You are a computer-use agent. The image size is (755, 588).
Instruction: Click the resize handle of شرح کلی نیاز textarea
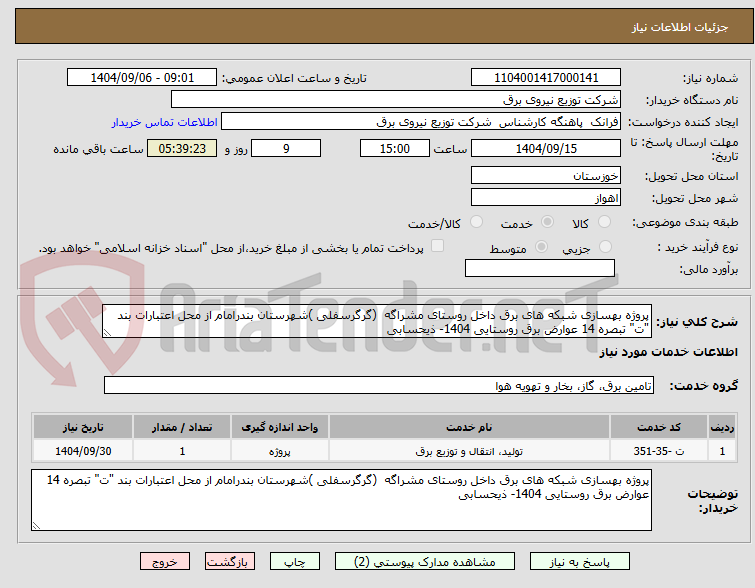[107, 333]
